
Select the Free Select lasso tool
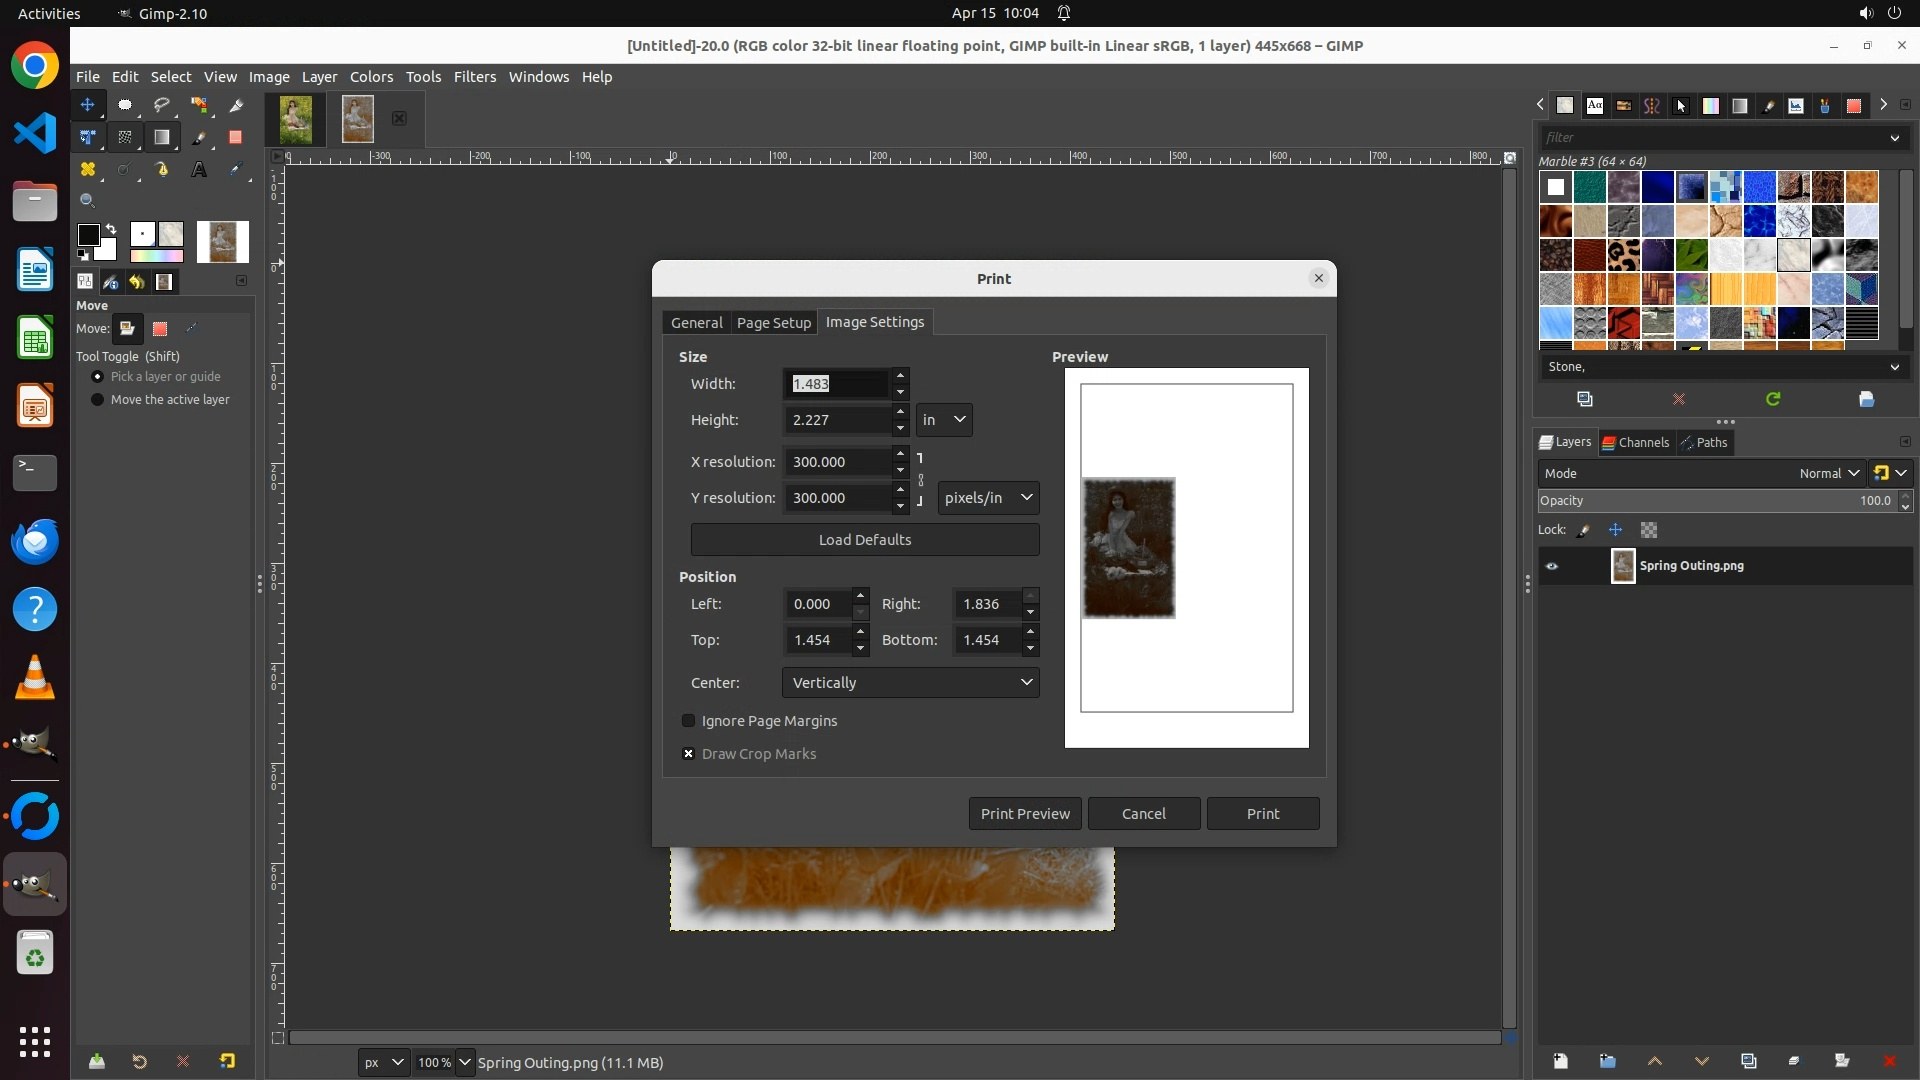pyautogui.click(x=162, y=105)
